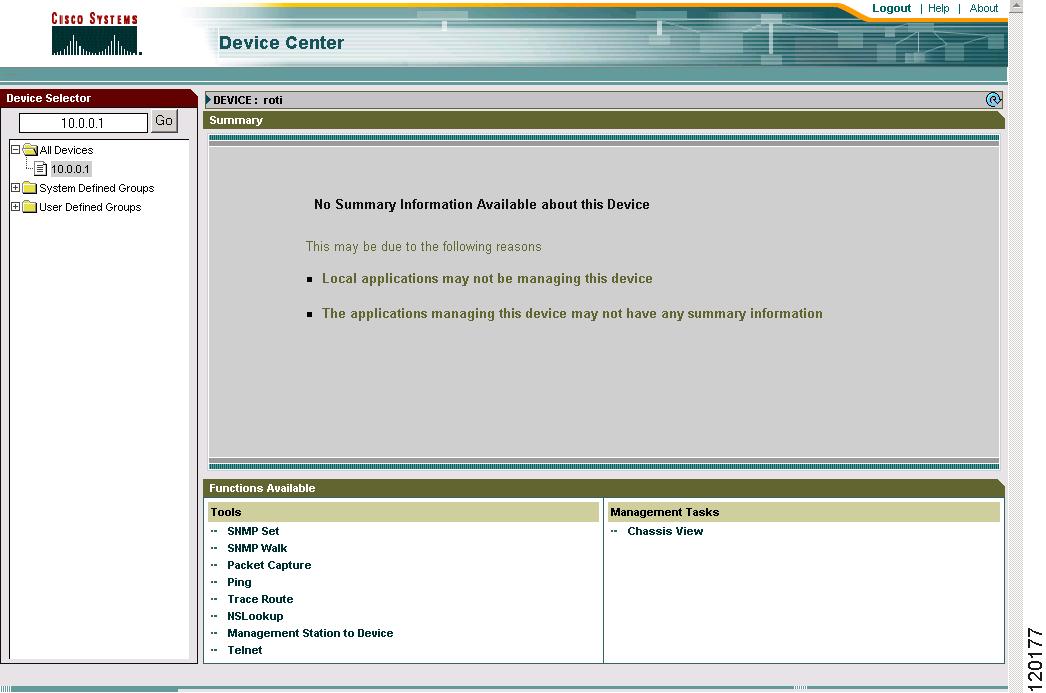
Task: Open the SNMP Set tool
Action: [x=253, y=531]
